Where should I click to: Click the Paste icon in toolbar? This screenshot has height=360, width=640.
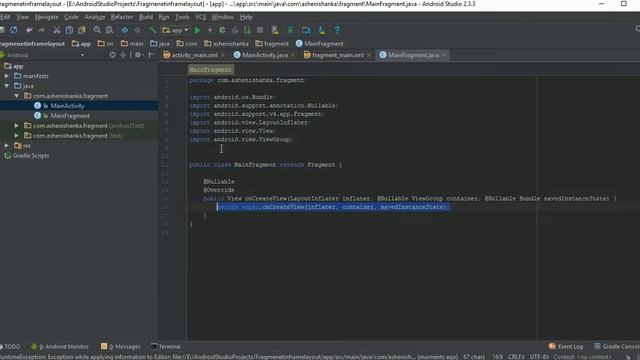(x=82, y=30)
